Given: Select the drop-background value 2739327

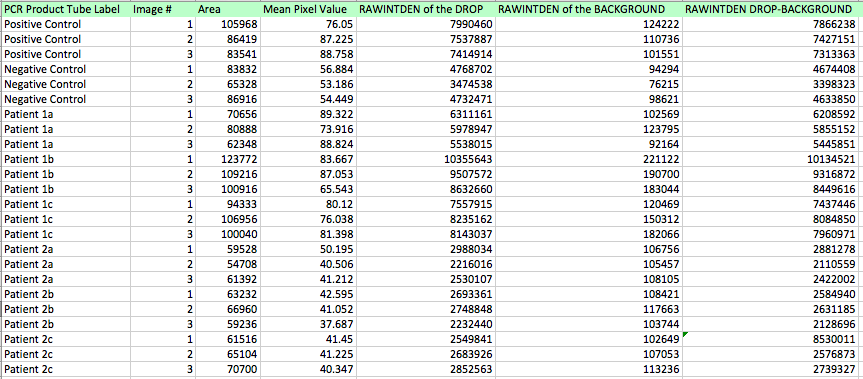Looking at the screenshot, I should (x=772, y=369).
